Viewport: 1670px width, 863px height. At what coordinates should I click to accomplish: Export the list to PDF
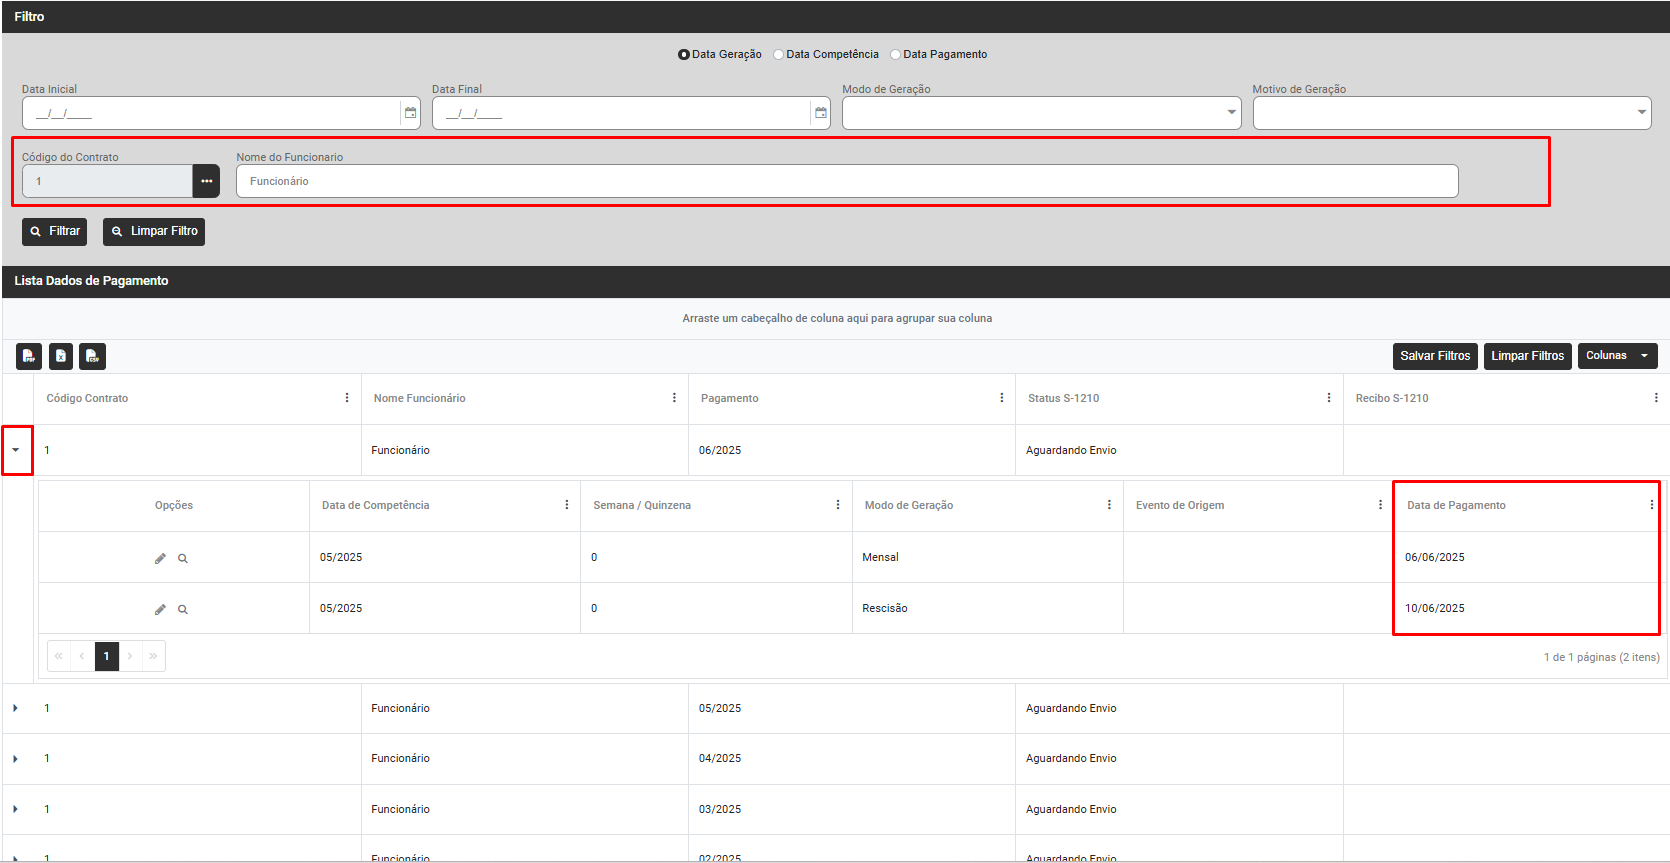[x=29, y=356]
